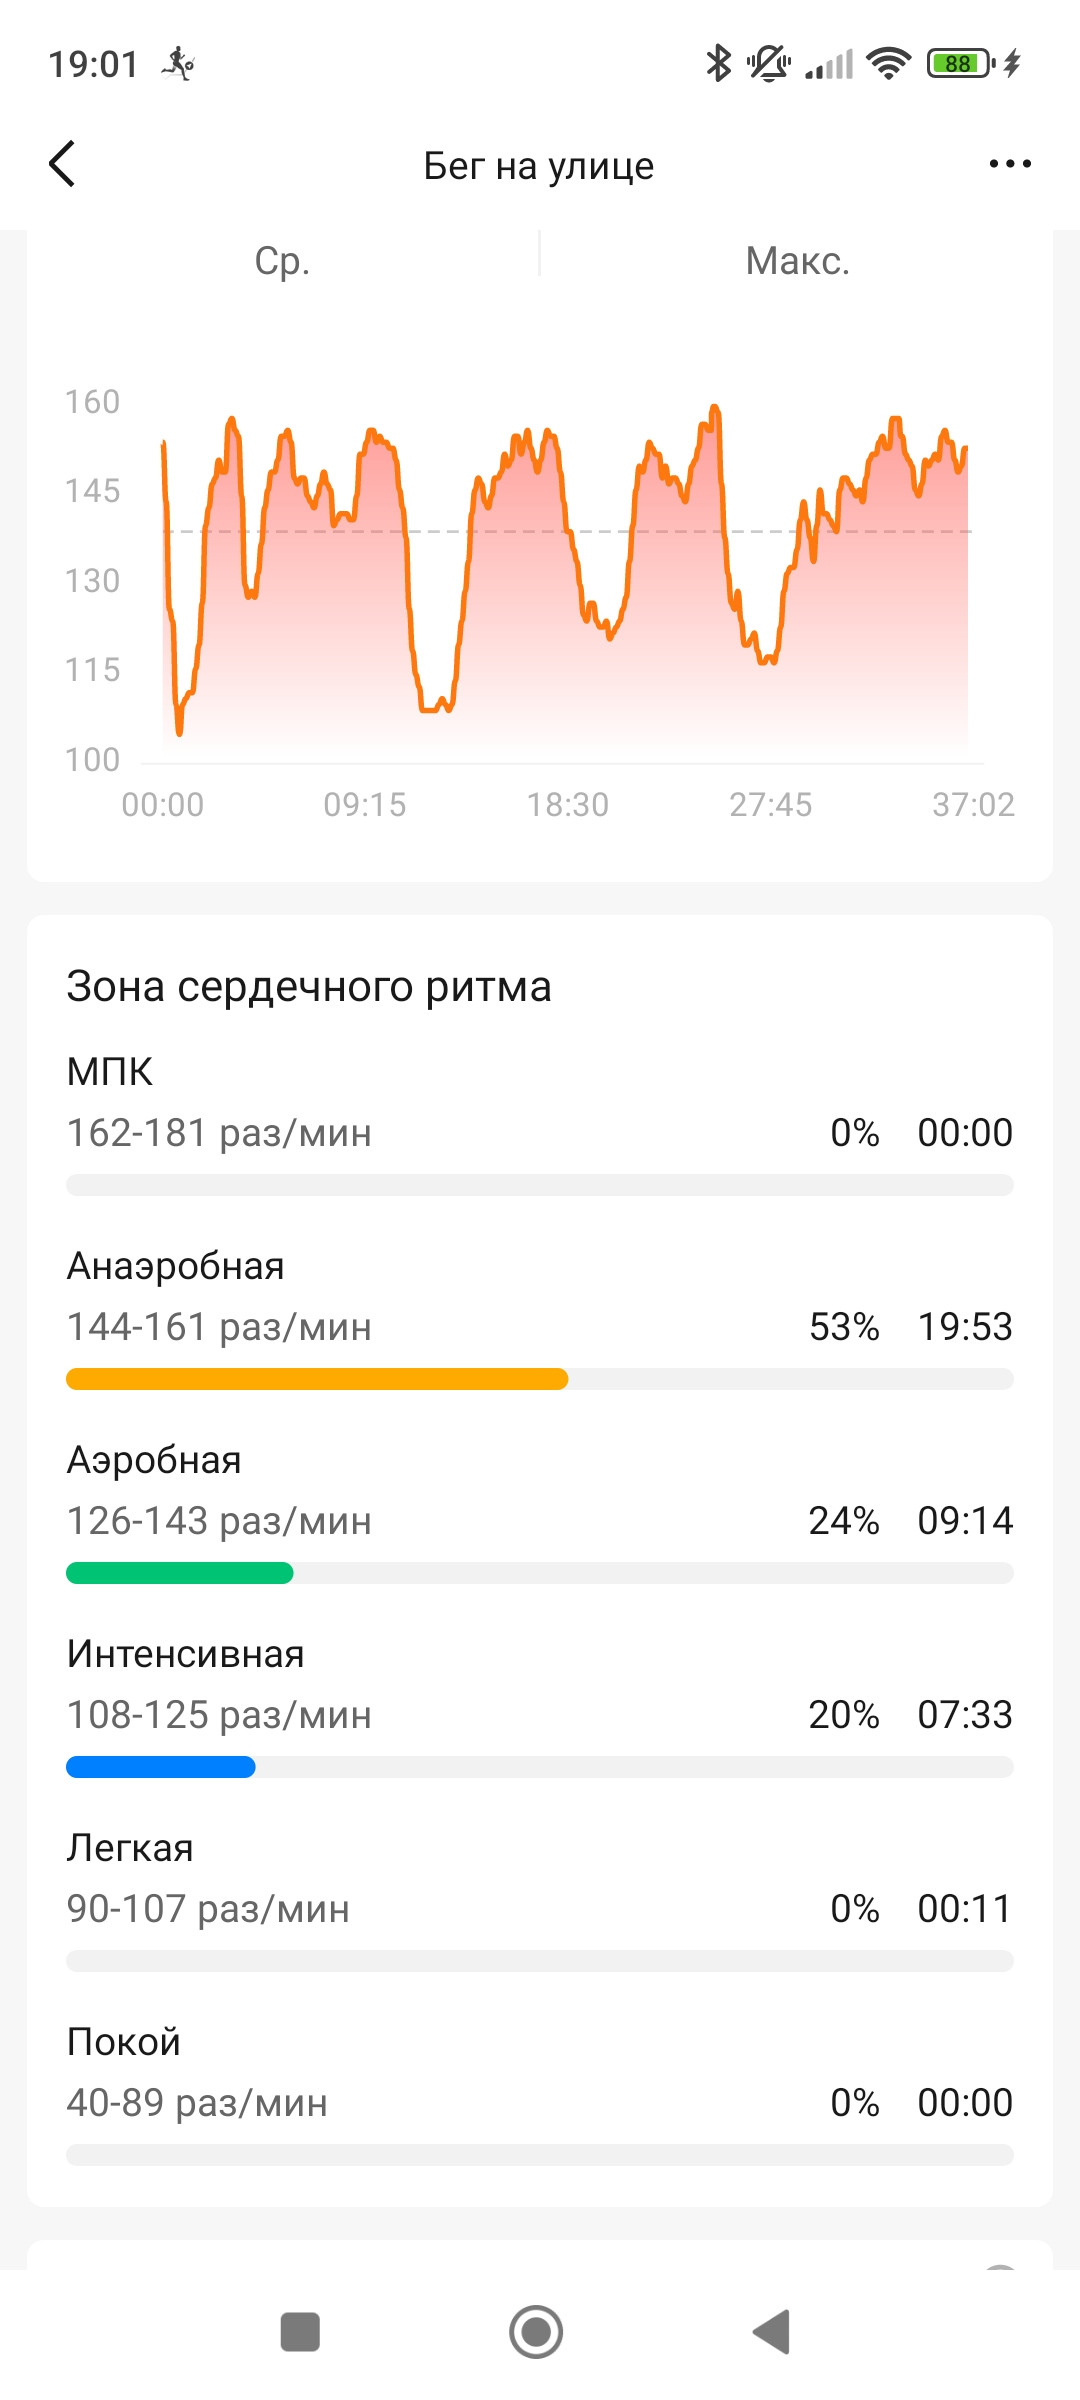Tap the Интенсивная blue progress bar

pos(161,1767)
